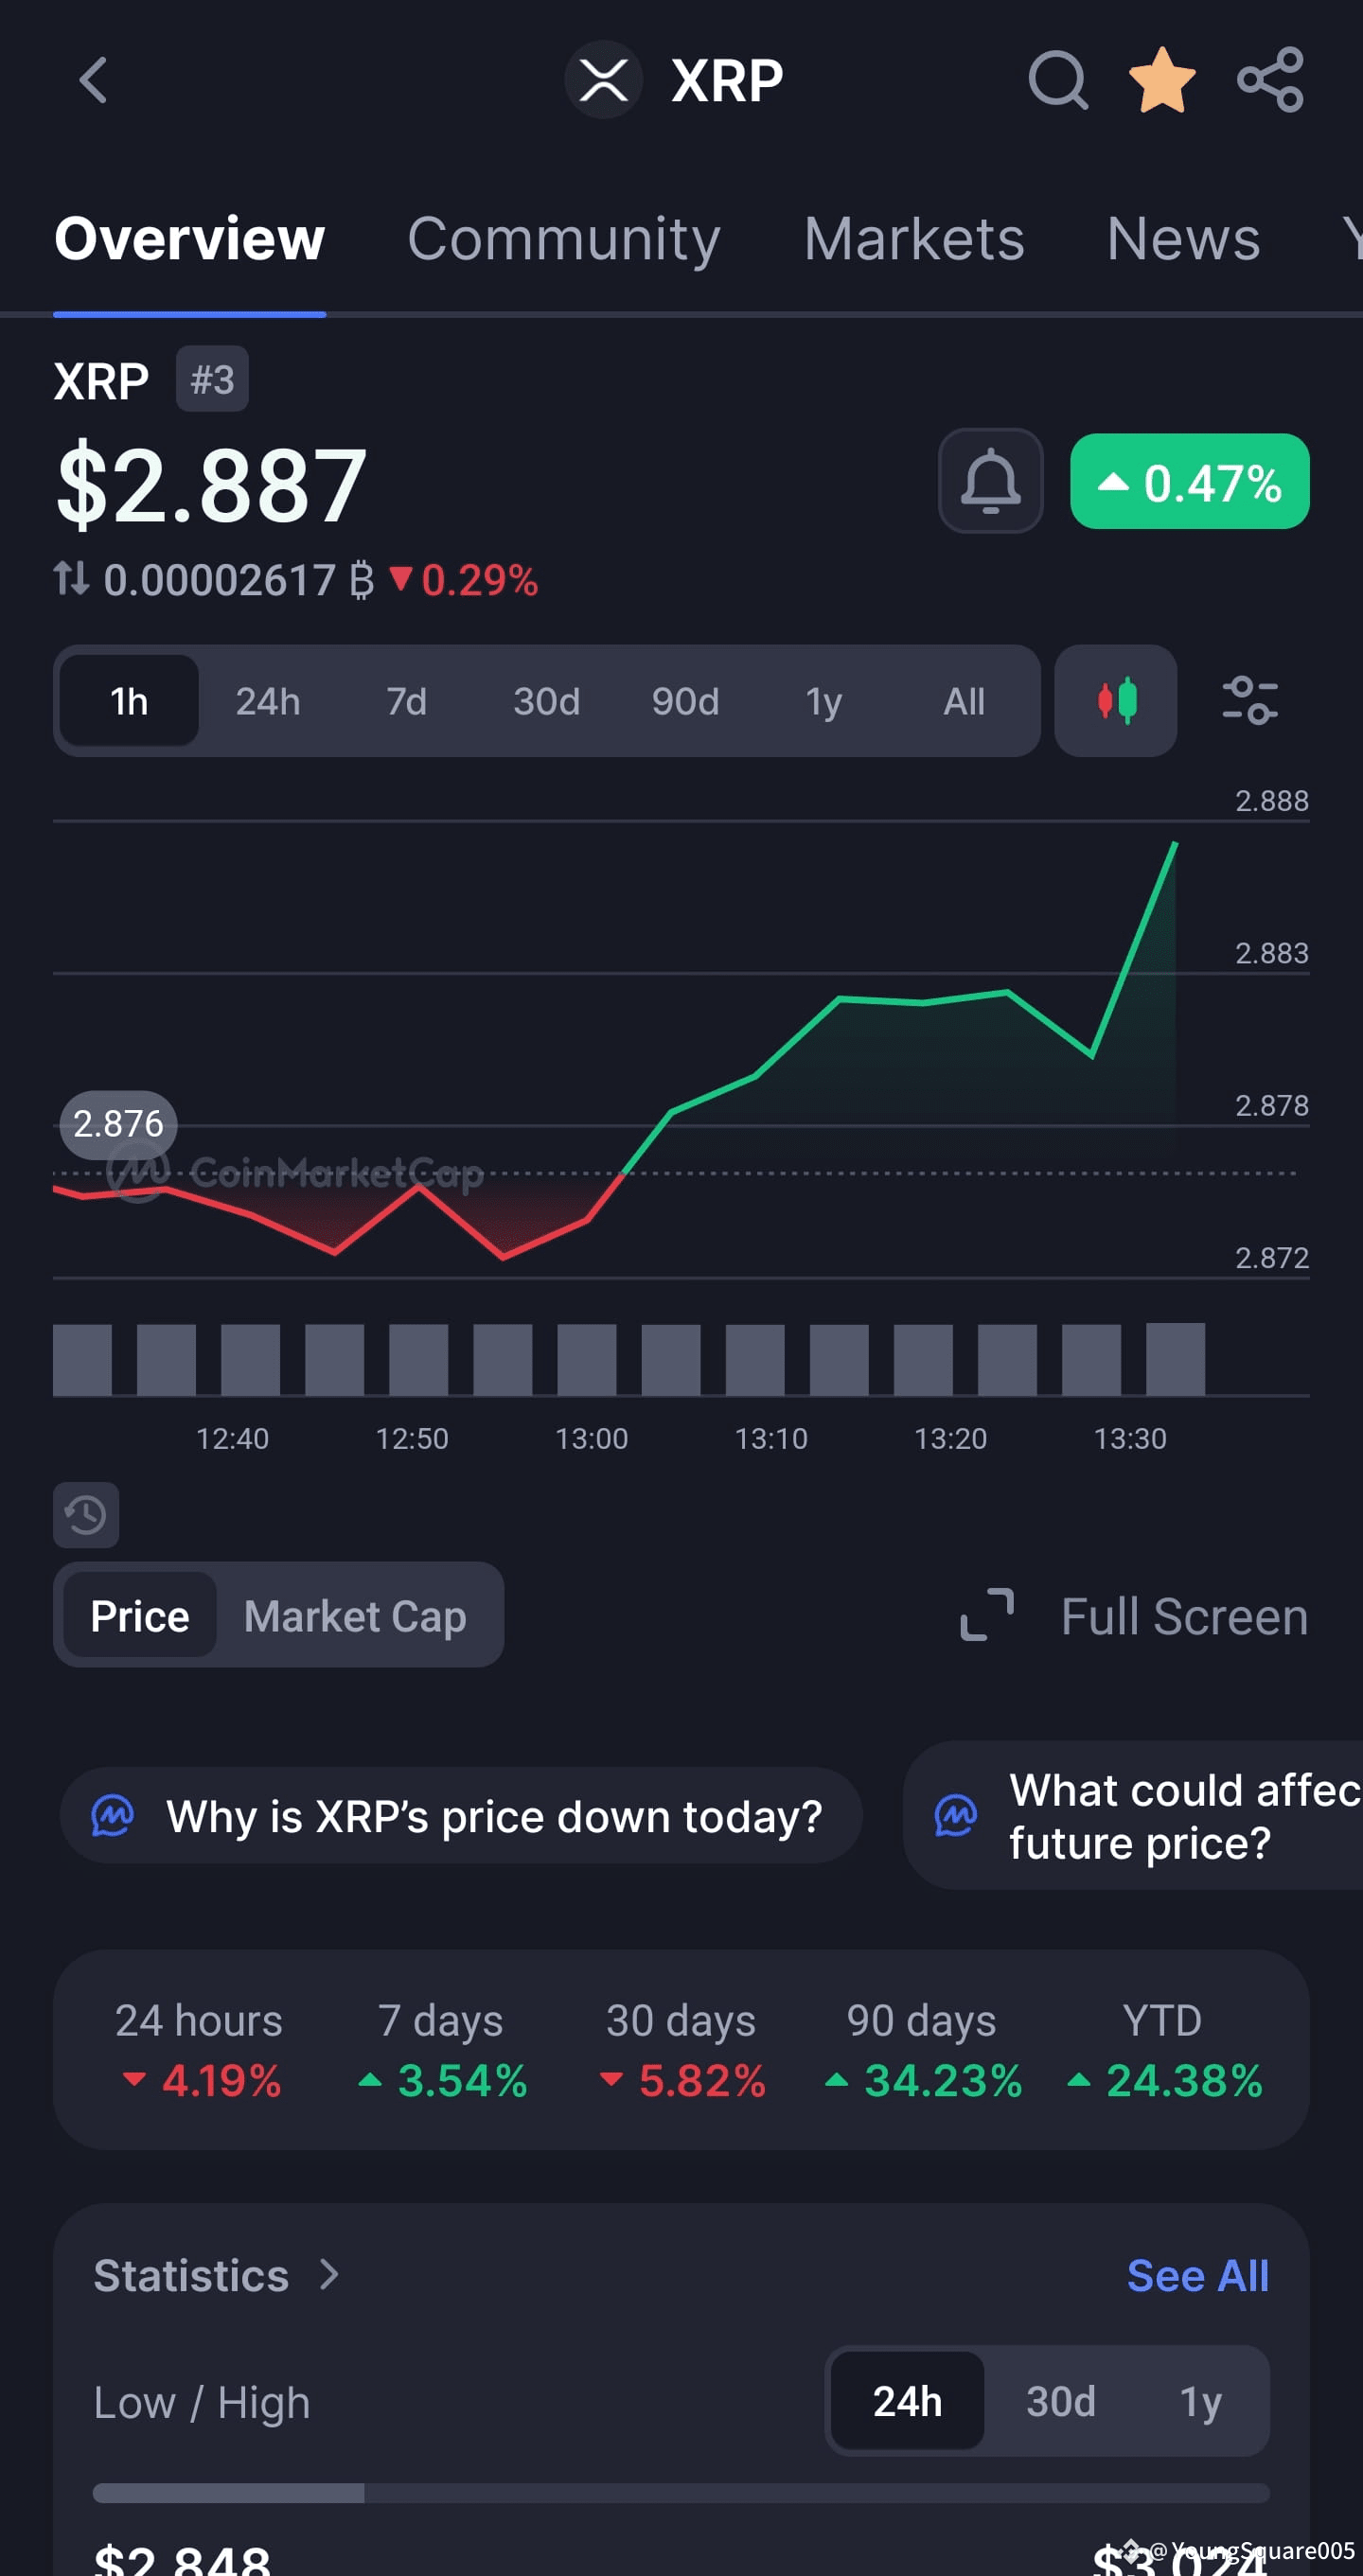Open search with magnifying glass icon
The width and height of the screenshot is (1363, 2576).
coord(1058,80)
